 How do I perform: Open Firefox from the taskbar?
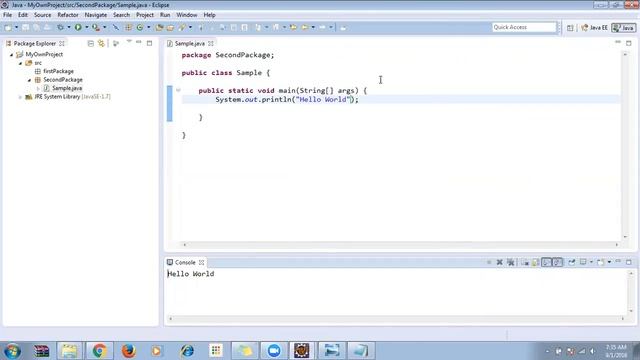point(129,351)
